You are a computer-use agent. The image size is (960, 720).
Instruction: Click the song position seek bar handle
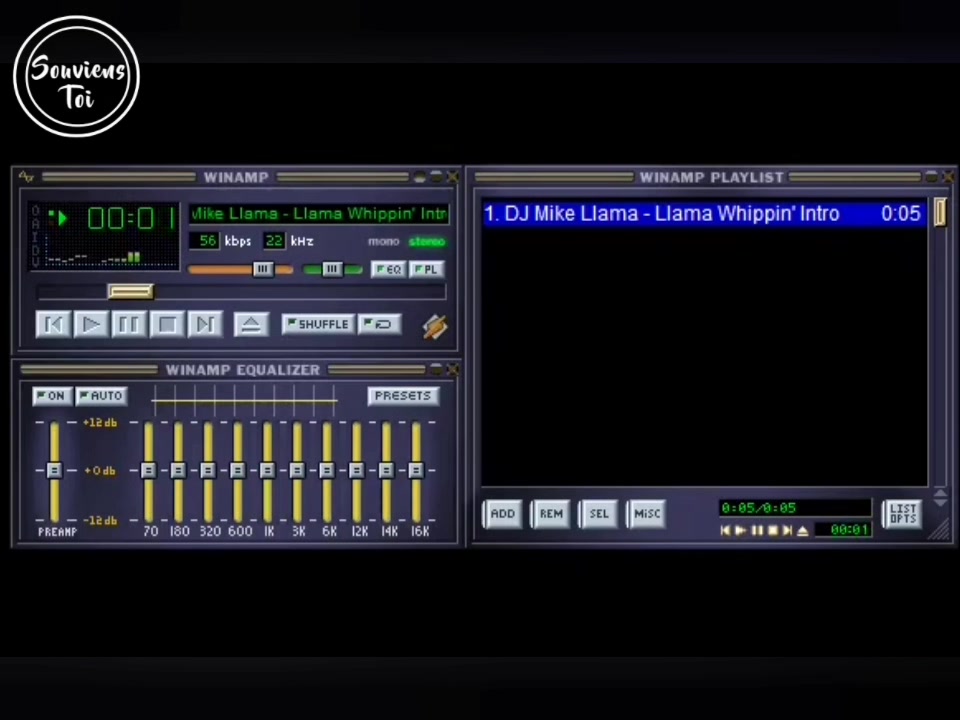[130, 291]
